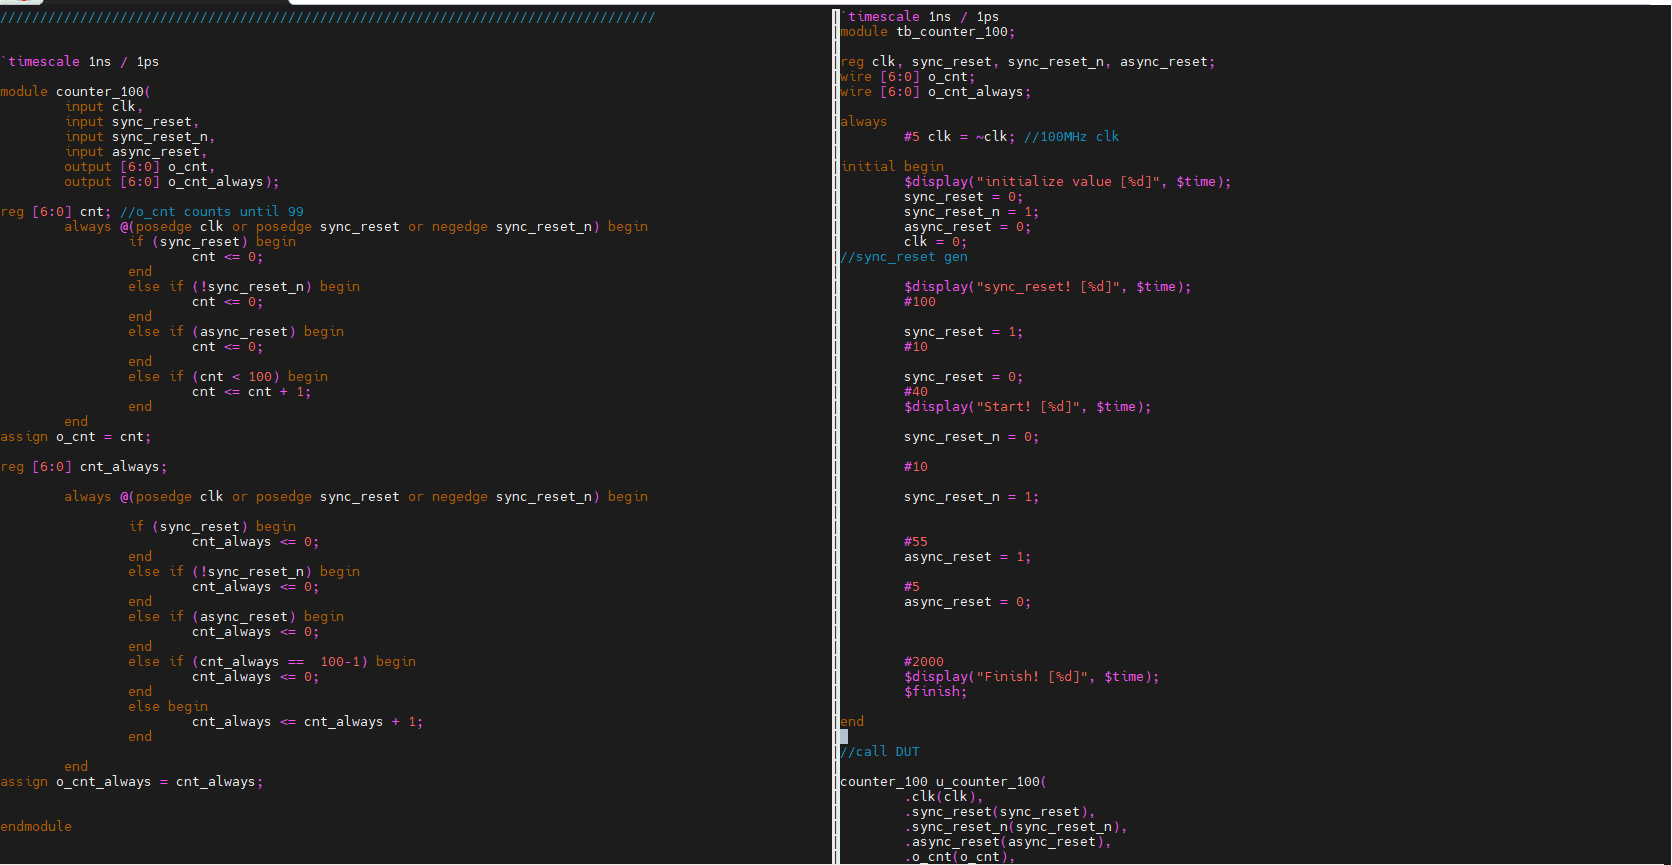1672x865 pixels.
Task: Click the '#100' delay line
Action: [920, 302]
